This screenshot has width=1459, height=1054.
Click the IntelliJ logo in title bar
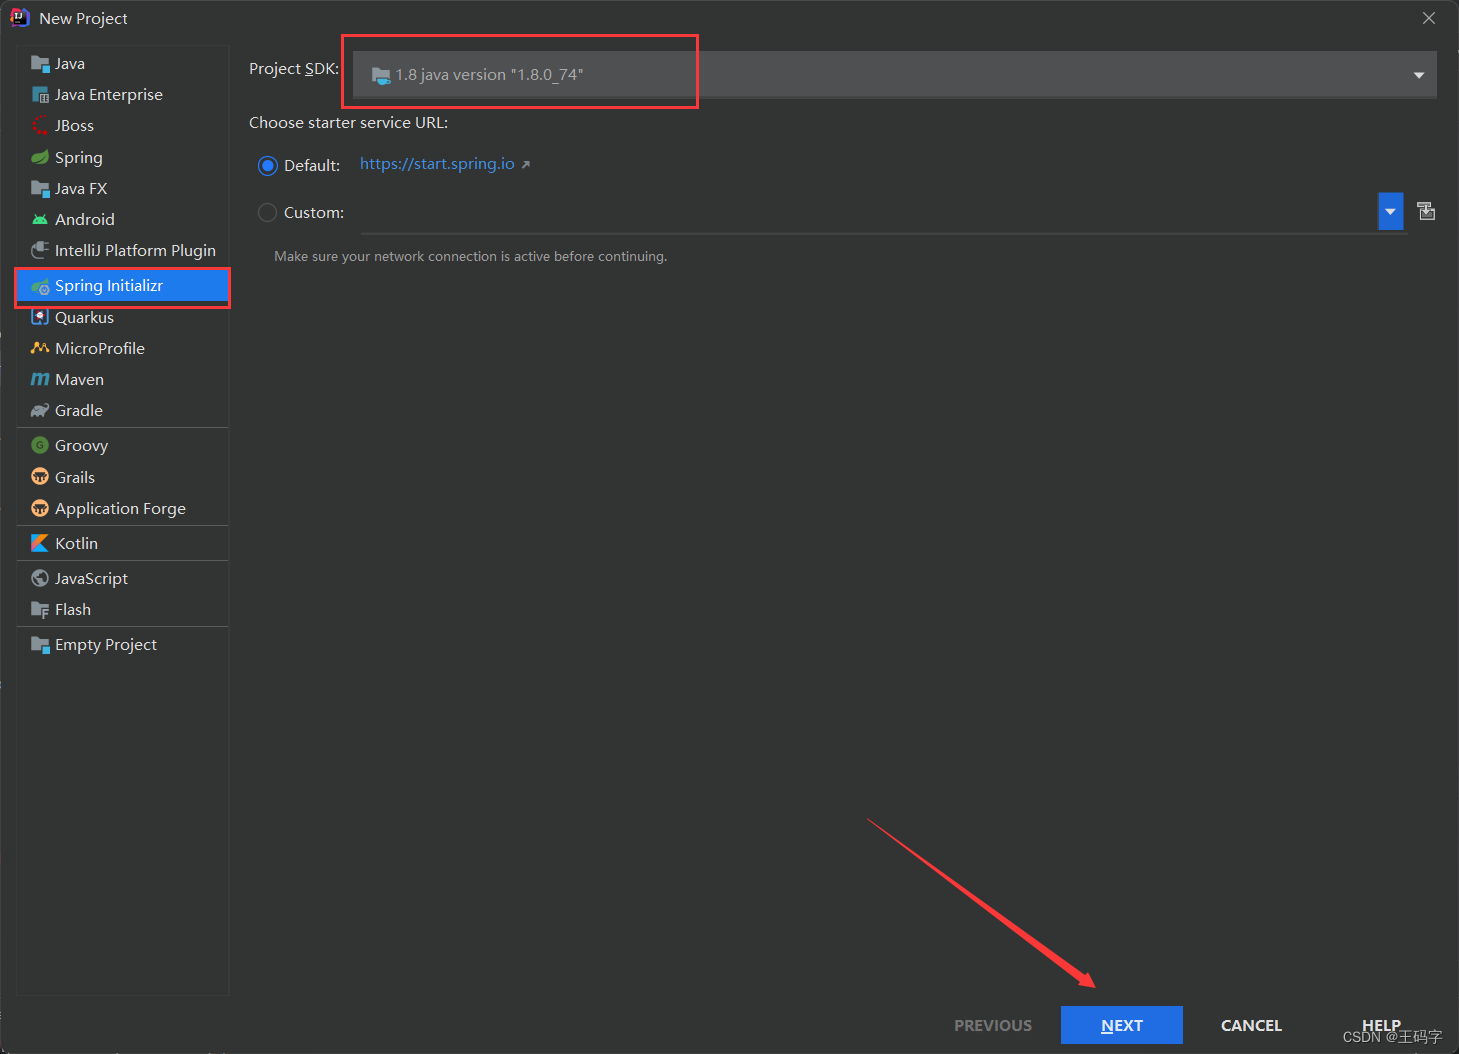pos(19,17)
